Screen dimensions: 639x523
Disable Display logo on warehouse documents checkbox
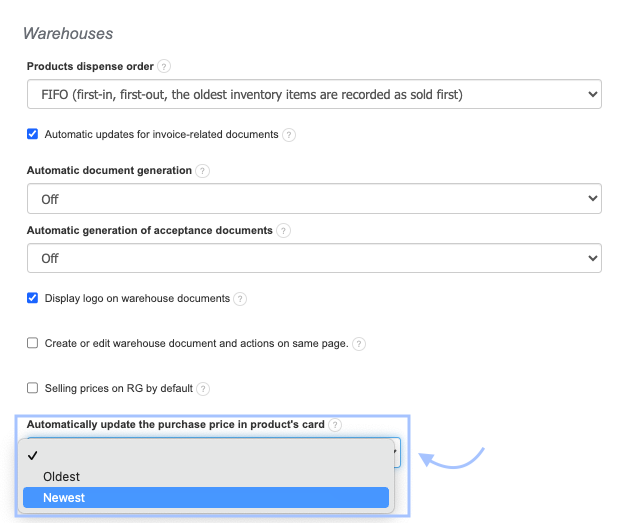[x=33, y=299]
